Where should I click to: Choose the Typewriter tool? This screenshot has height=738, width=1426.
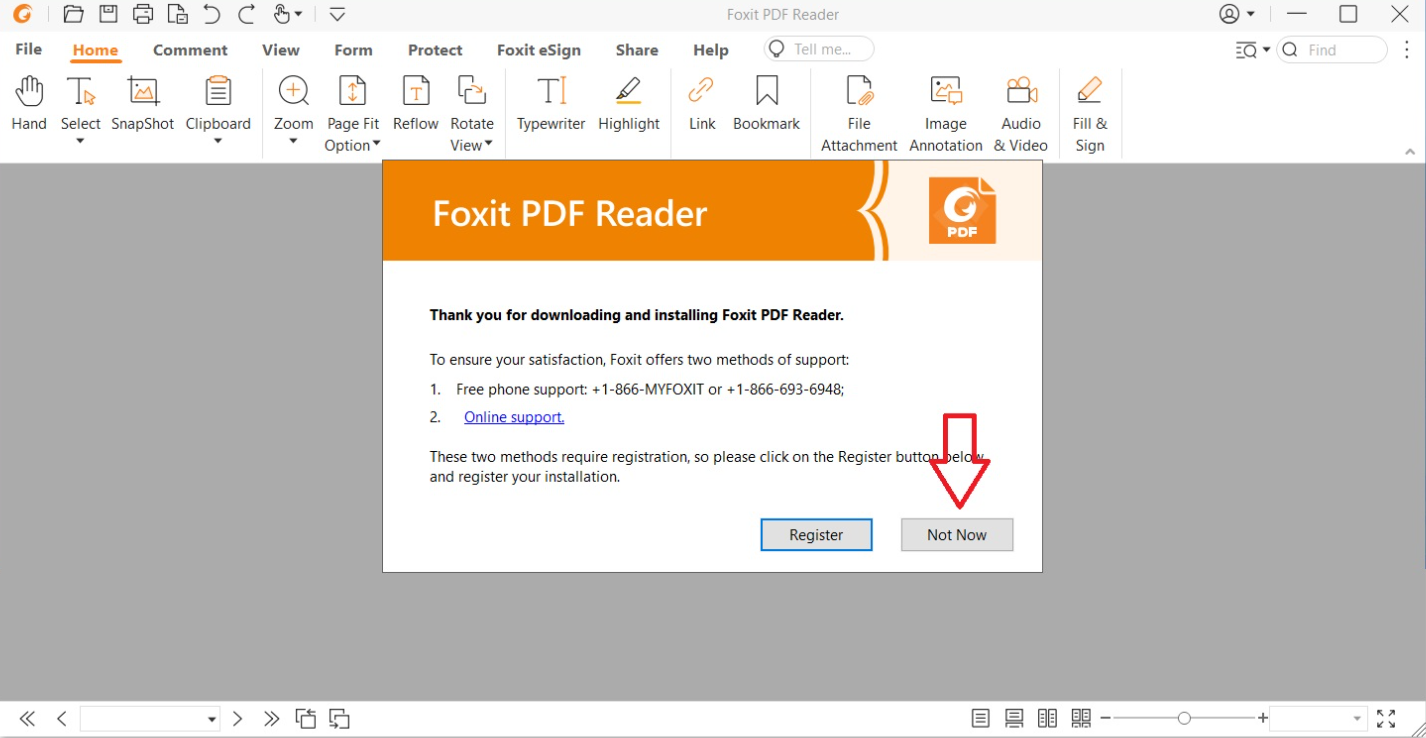click(551, 104)
